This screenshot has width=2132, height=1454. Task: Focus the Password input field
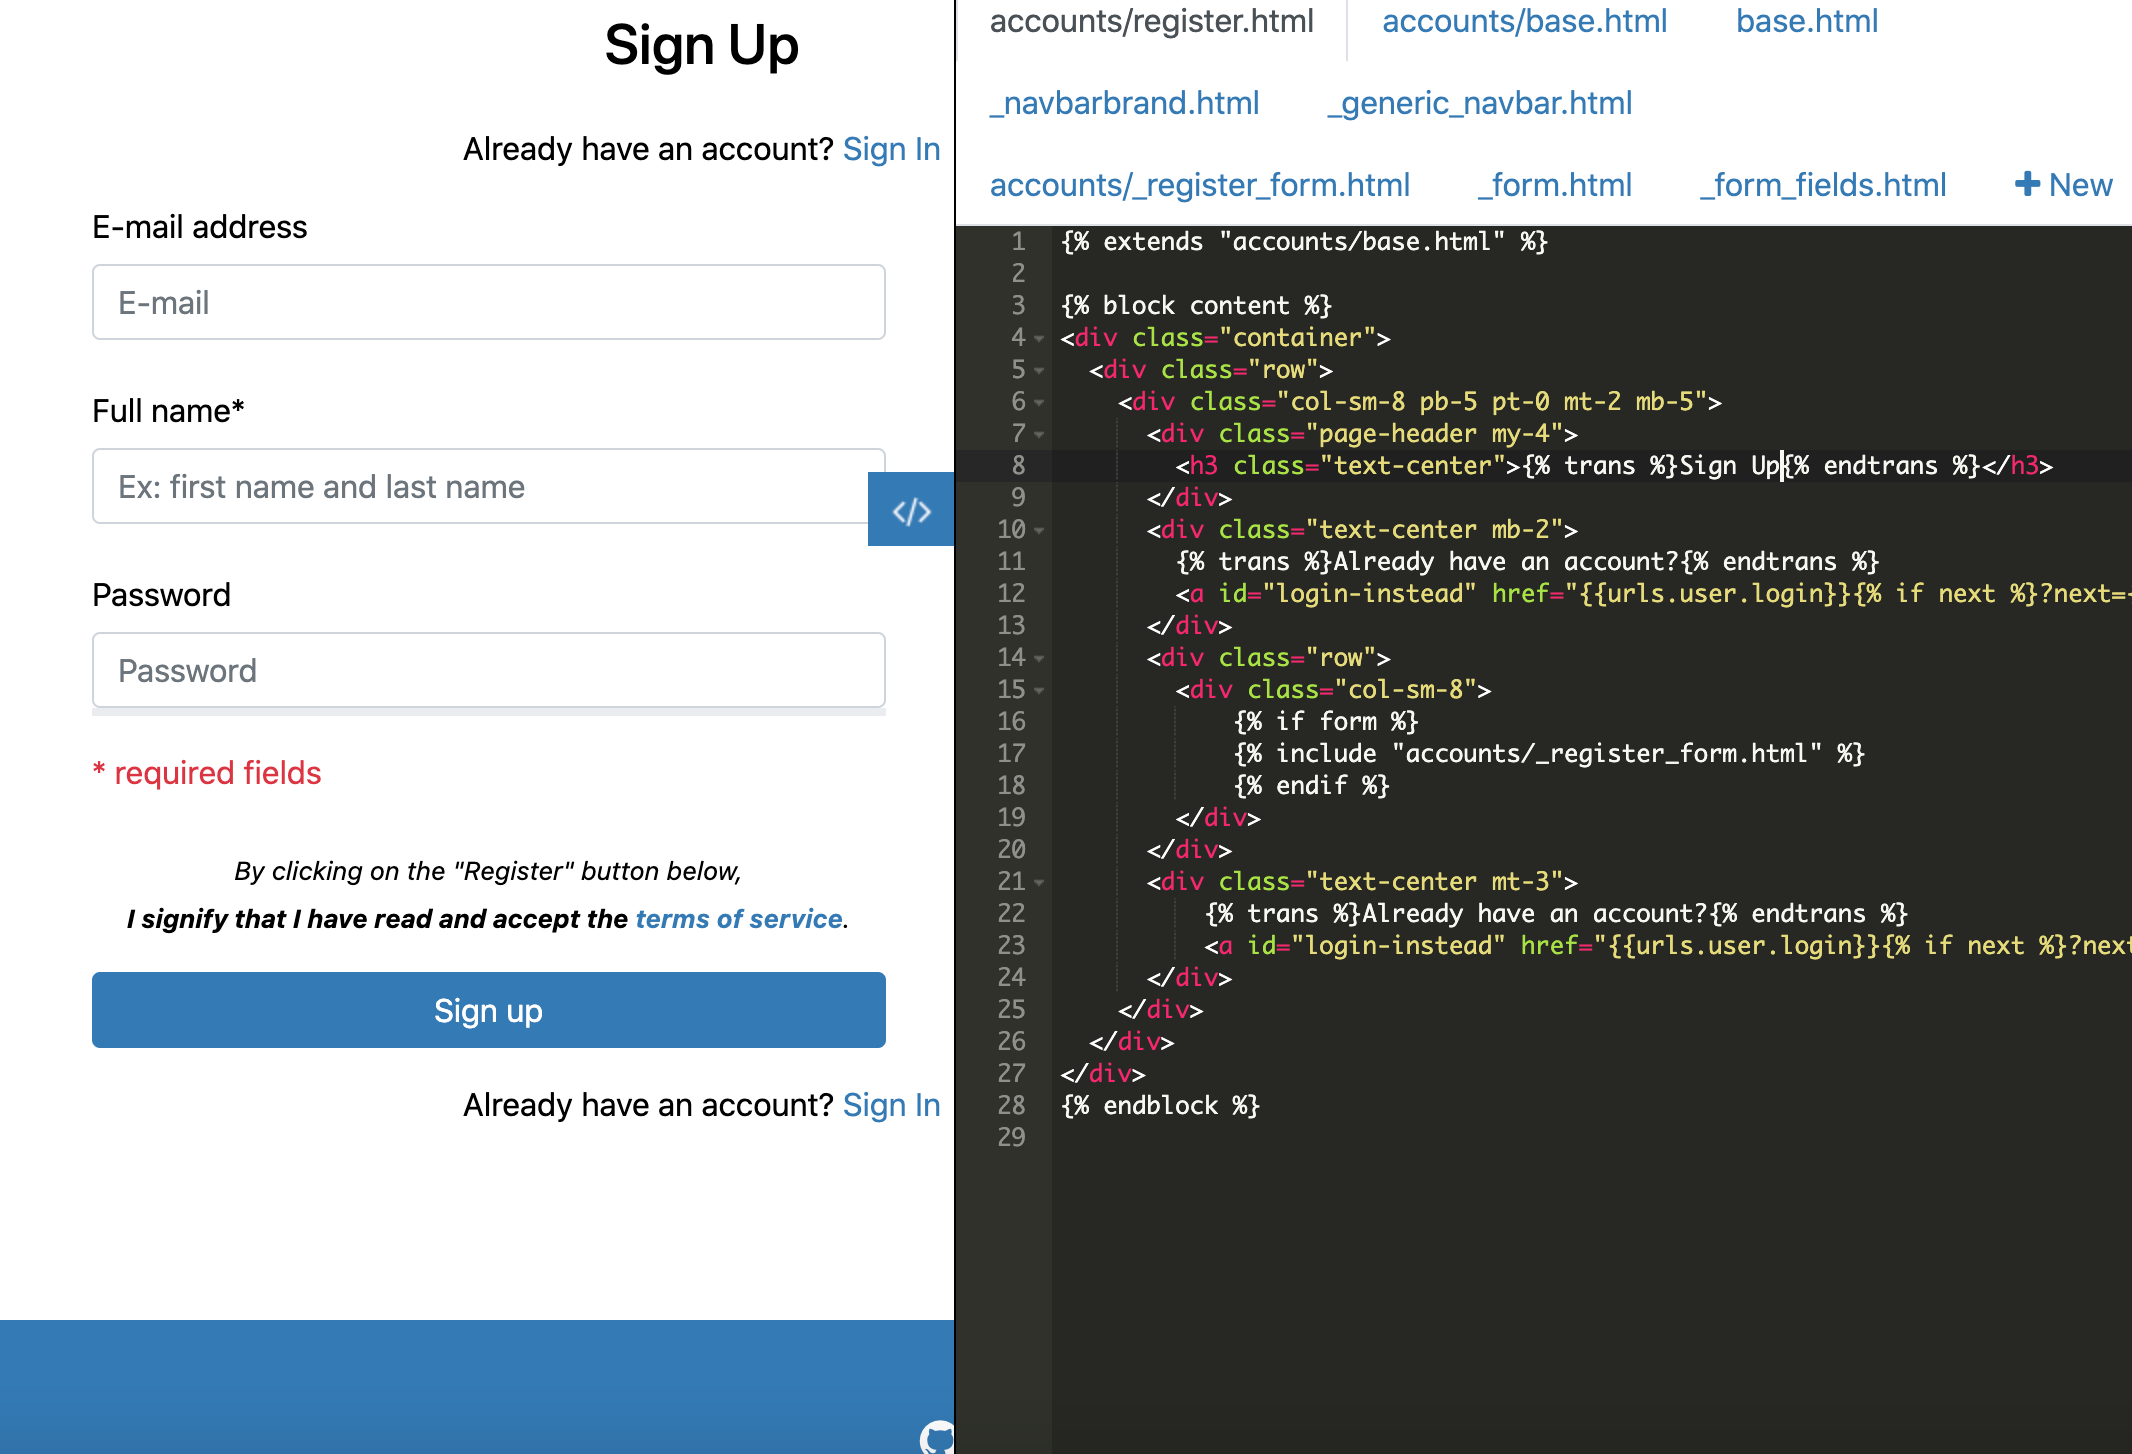point(489,670)
